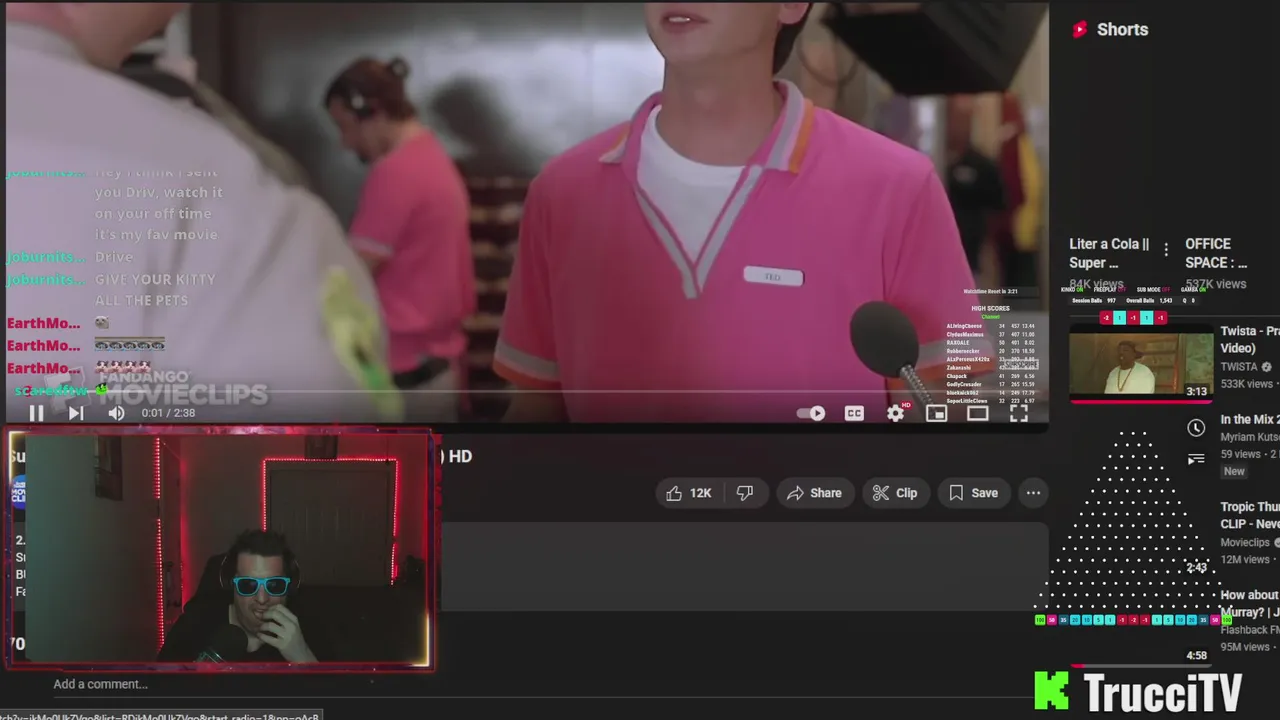Open the Share dialog
Image resolution: width=1280 pixels, height=720 pixels.
point(814,493)
